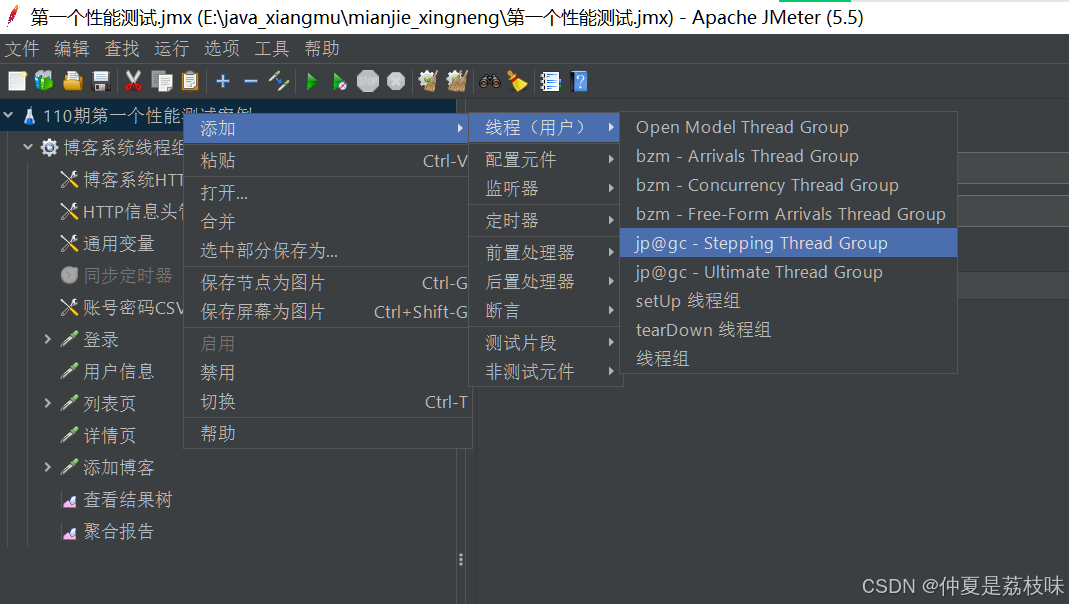Select the 用户信息 tree node
1069x604 pixels.
(119, 372)
